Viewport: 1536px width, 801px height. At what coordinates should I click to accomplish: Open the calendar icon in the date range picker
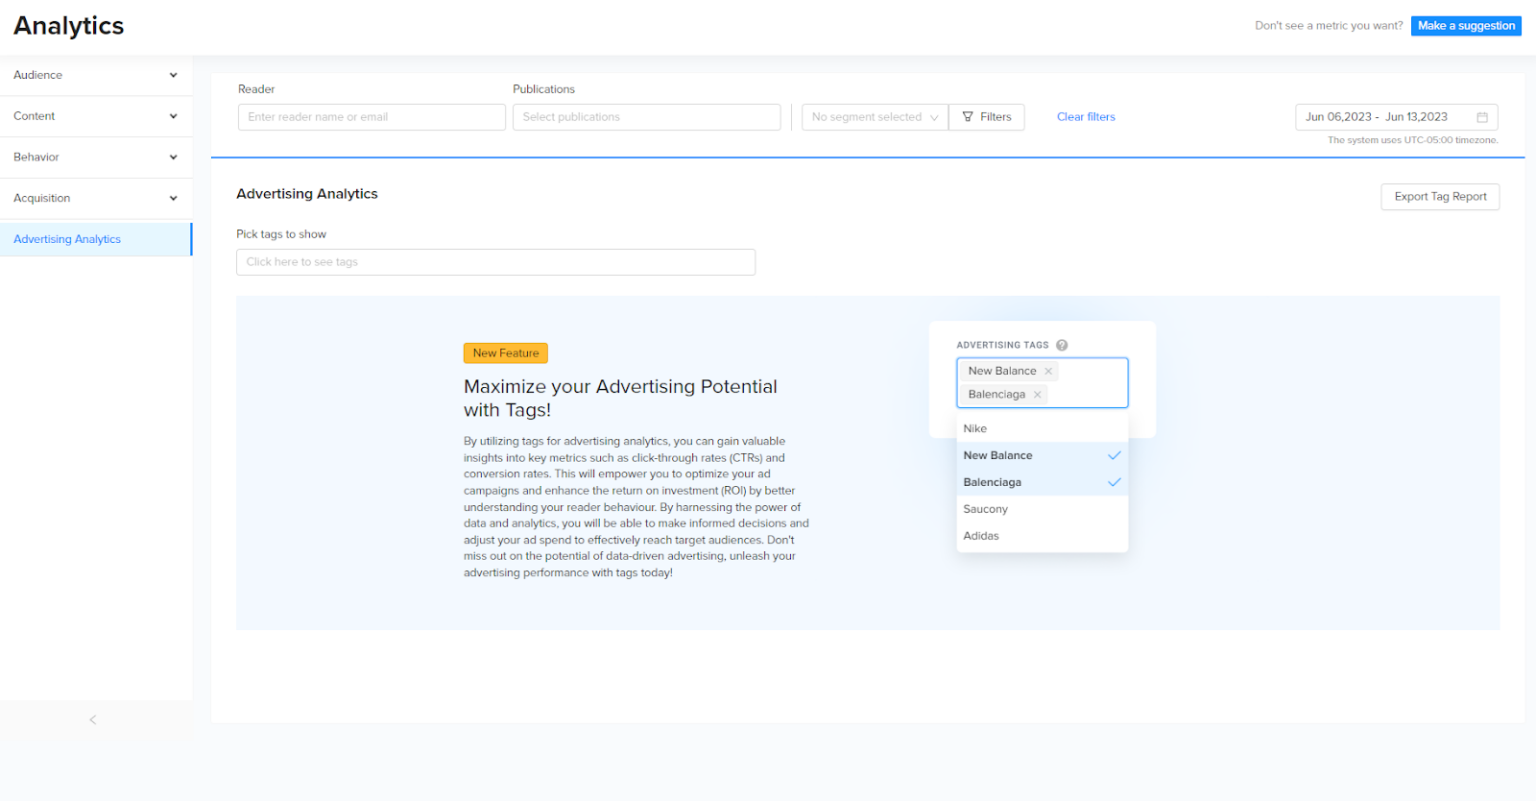[x=1483, y=117]
